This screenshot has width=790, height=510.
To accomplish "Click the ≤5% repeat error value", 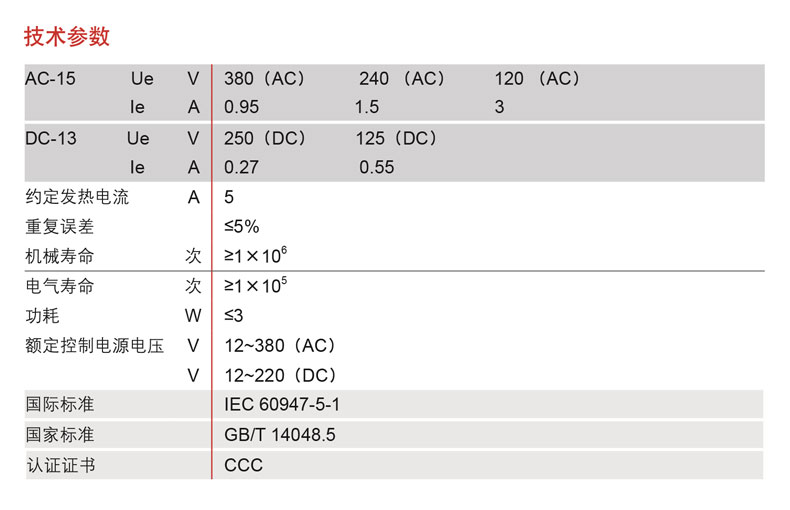I will point(242,227).
